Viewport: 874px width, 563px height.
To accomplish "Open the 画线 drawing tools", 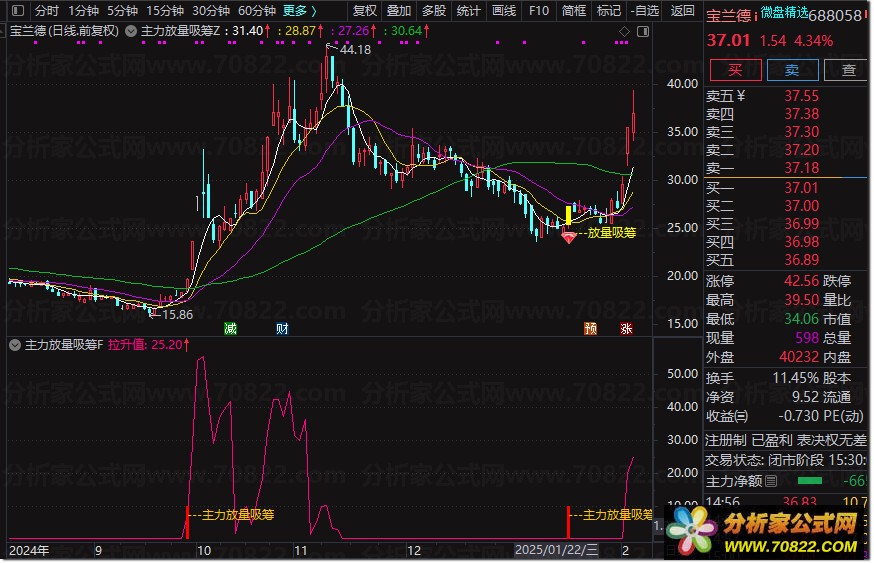I will (x=503, y=11).
